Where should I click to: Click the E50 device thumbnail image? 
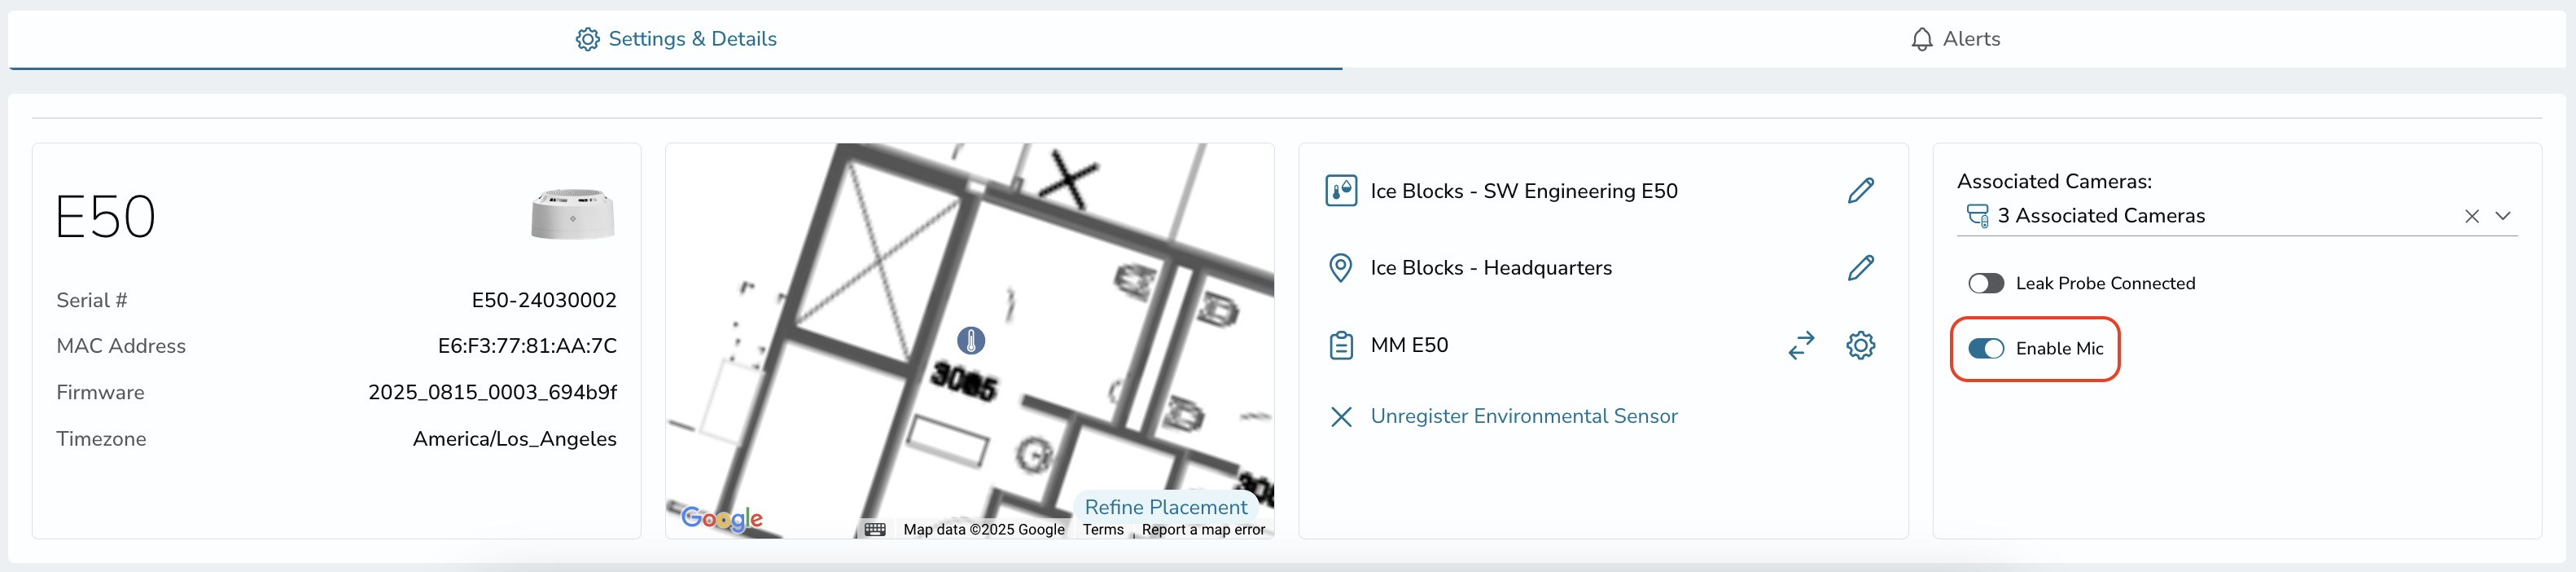tap(572, 214)
